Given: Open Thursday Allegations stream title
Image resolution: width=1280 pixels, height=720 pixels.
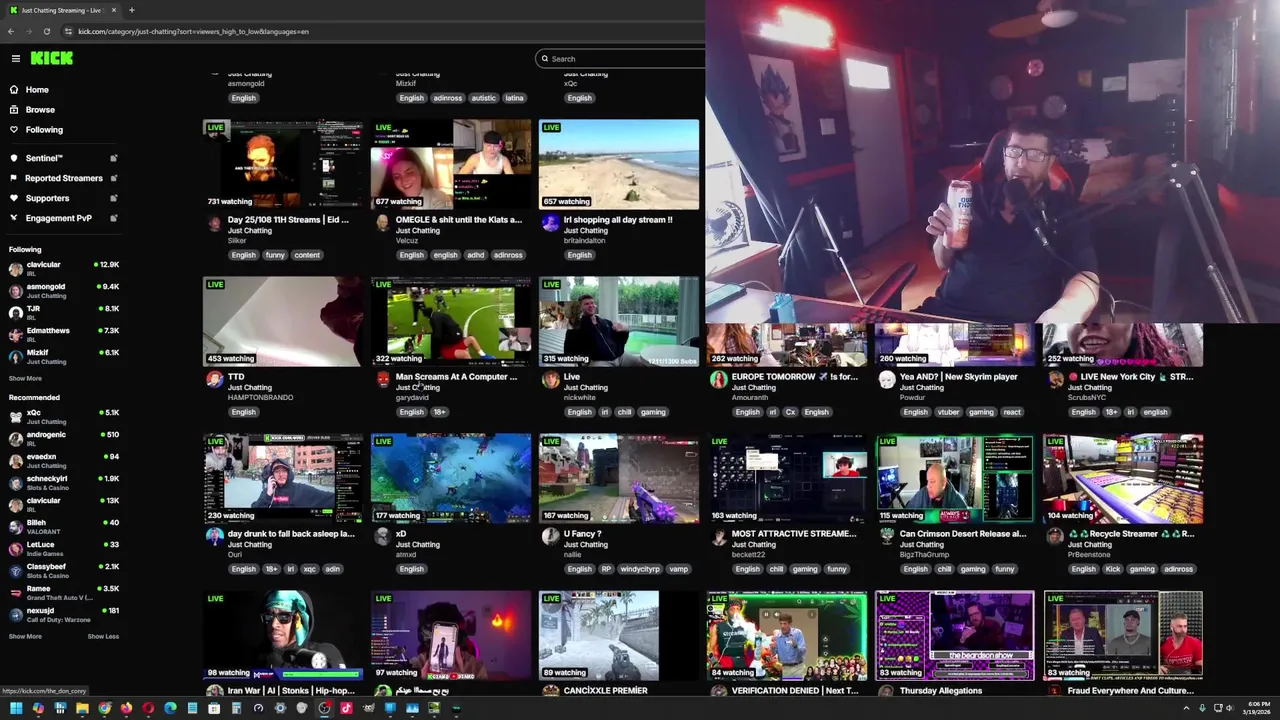Looking at the screenshot, I should [x=941, y=691].
